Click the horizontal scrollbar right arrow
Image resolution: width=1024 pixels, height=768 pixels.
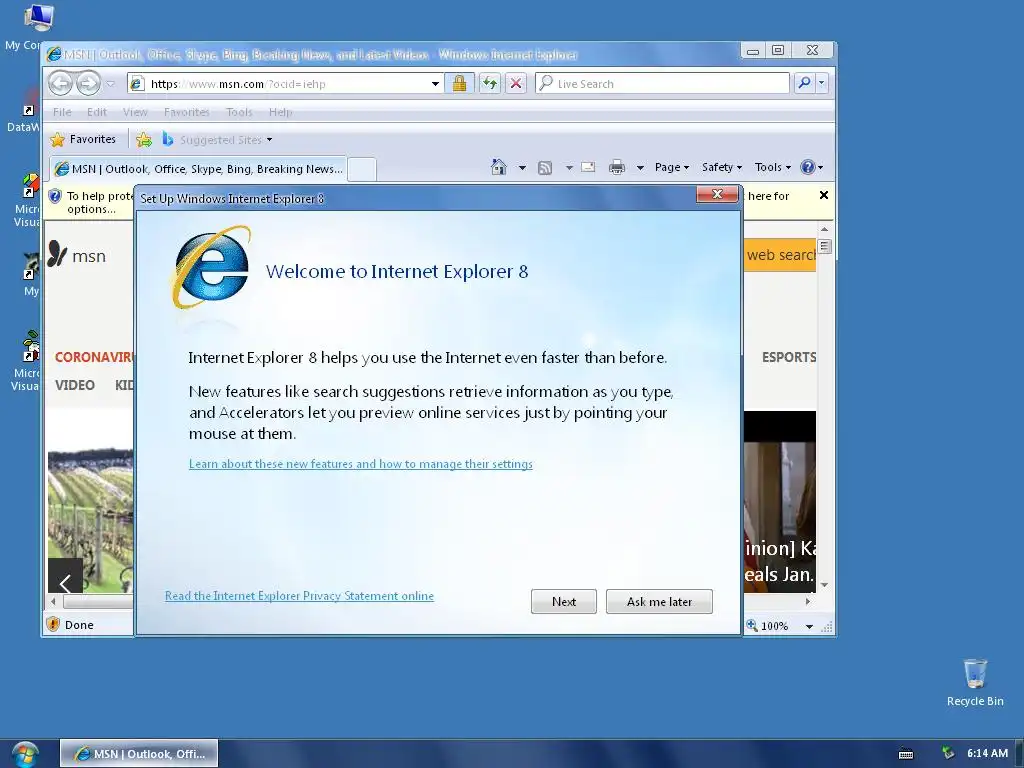tap(808, 601)
